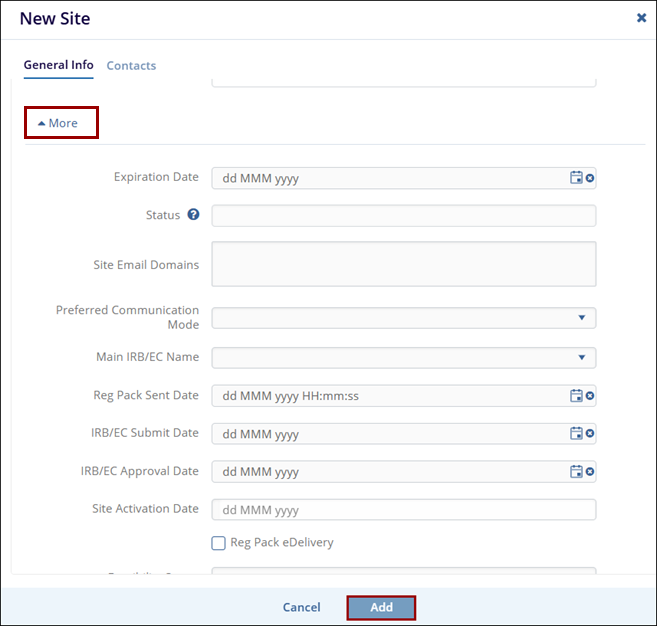Screen dimensions: 657x626
Task: Click the Cancel link
Action: pyautogui.click(x=301, y=607)
